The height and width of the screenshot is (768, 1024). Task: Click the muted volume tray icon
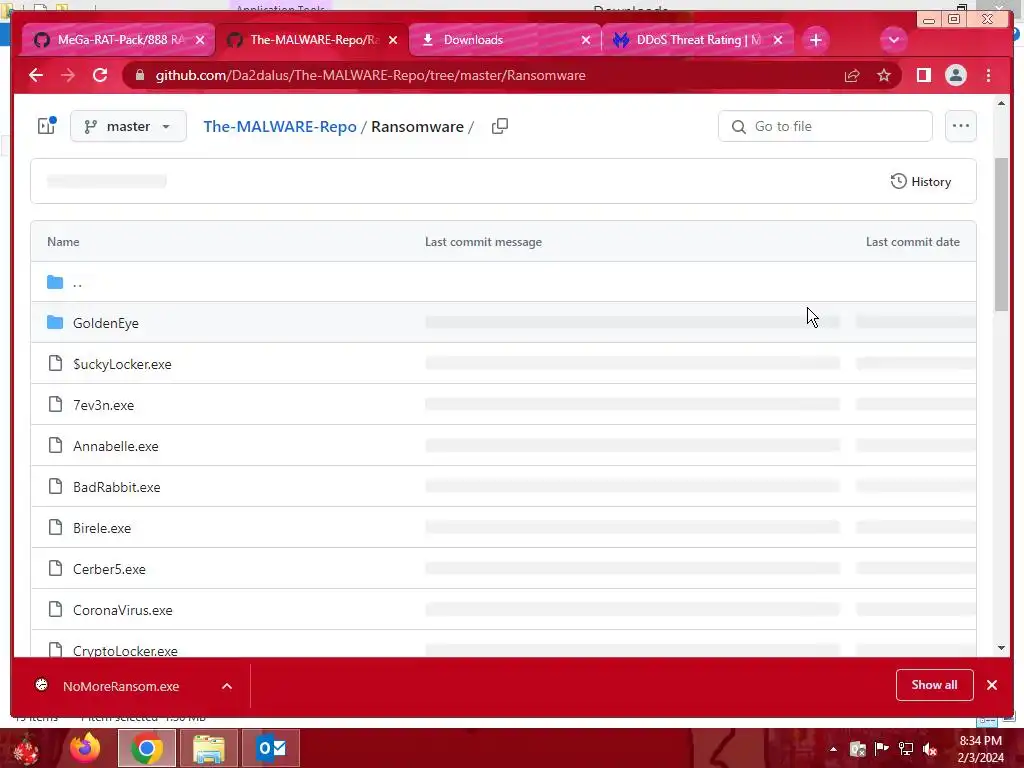point(930,749)
